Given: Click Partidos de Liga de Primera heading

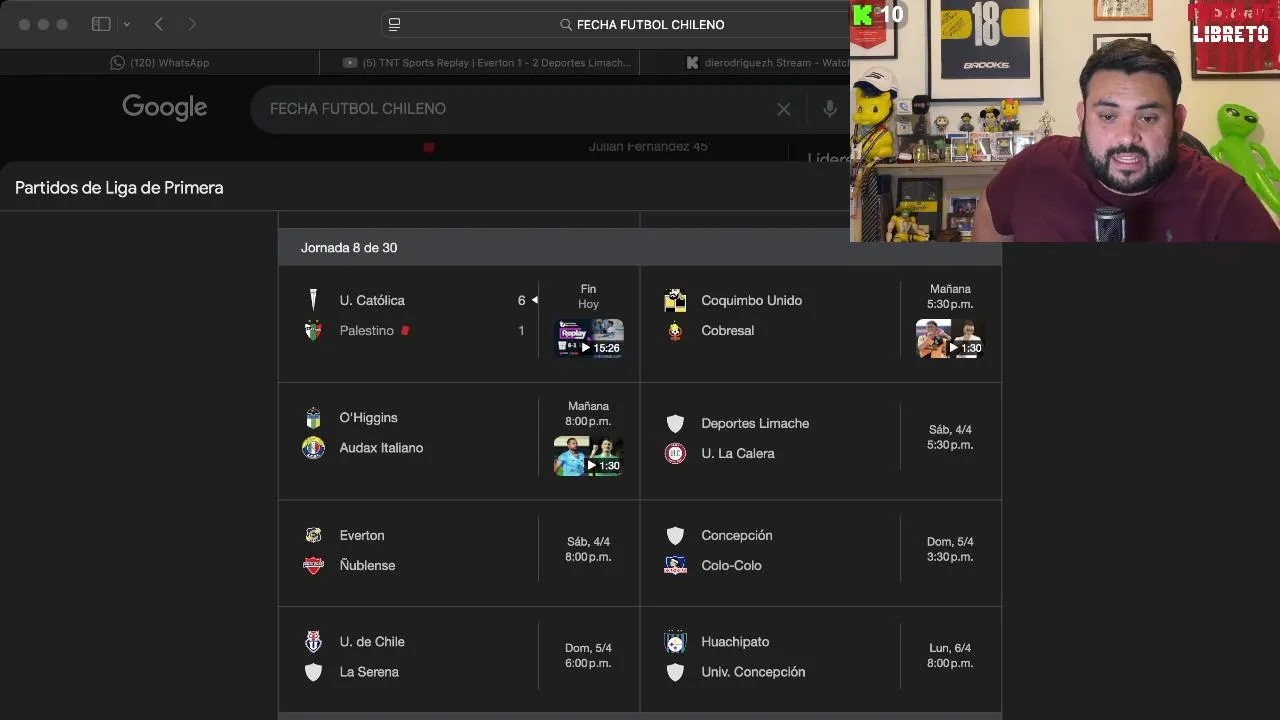Looking at the screenshot, I should tap(119, 188).
